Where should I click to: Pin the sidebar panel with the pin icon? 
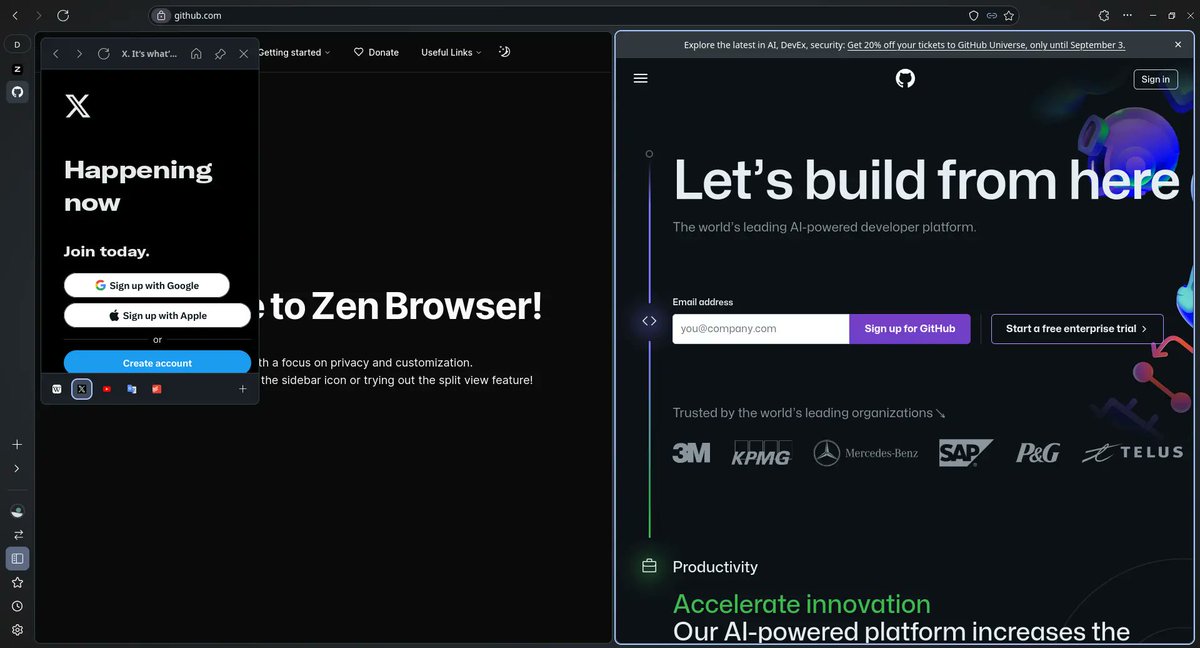(x=220, y=54)
